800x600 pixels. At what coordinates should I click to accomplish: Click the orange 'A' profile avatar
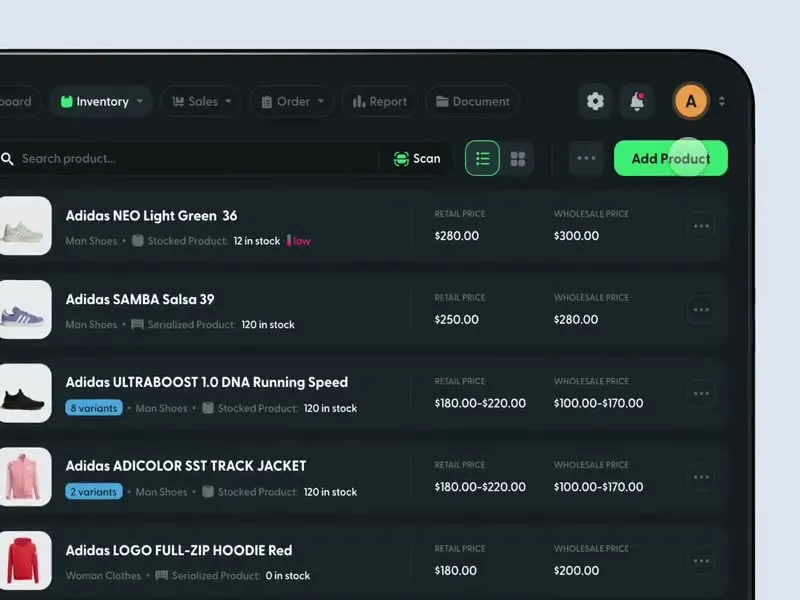(691, 101)
